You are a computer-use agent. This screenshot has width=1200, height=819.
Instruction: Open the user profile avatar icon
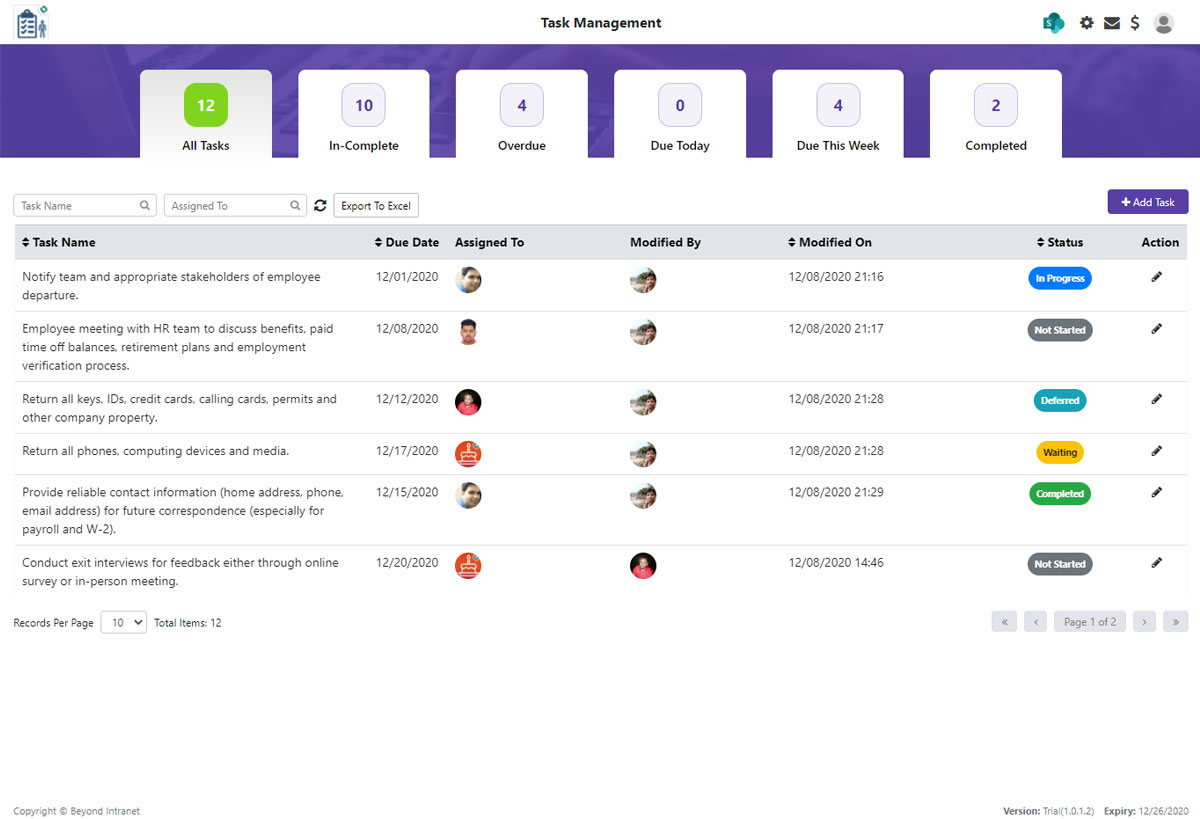pyautogui.click(x=1163, y=22)
